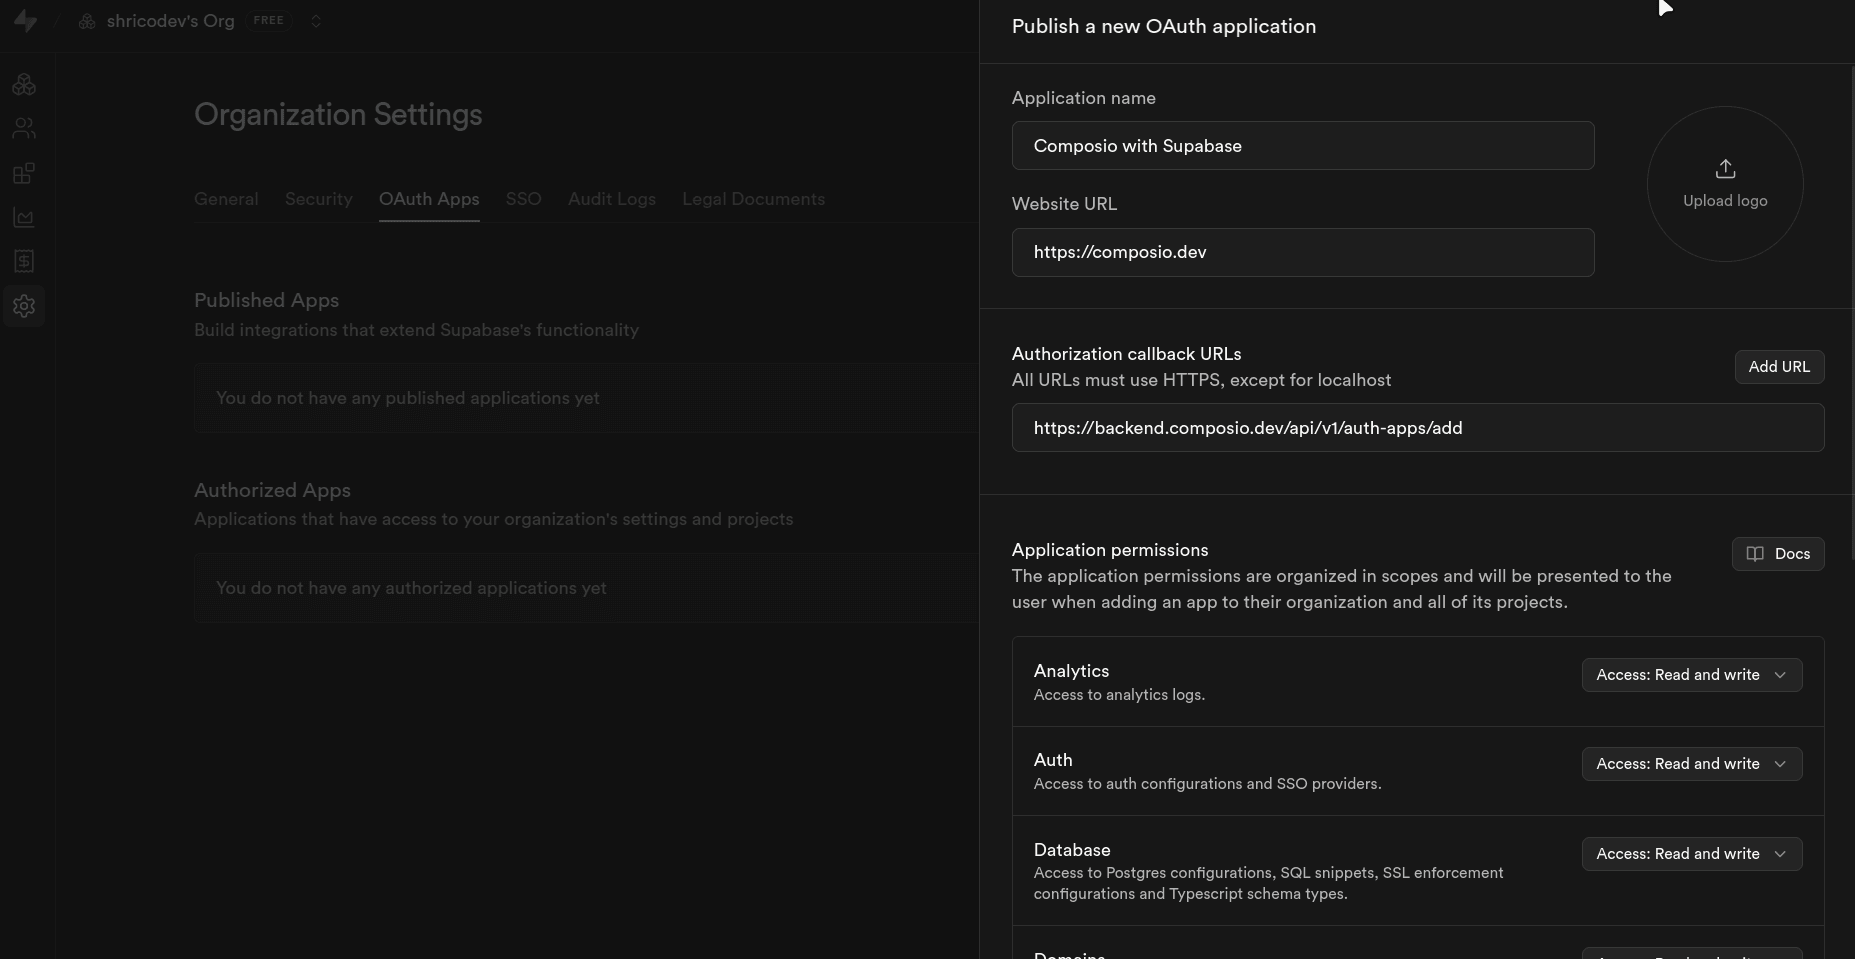Open the Audit Logs tab
Screen dimensions: 1855x959
pos(612,199)
